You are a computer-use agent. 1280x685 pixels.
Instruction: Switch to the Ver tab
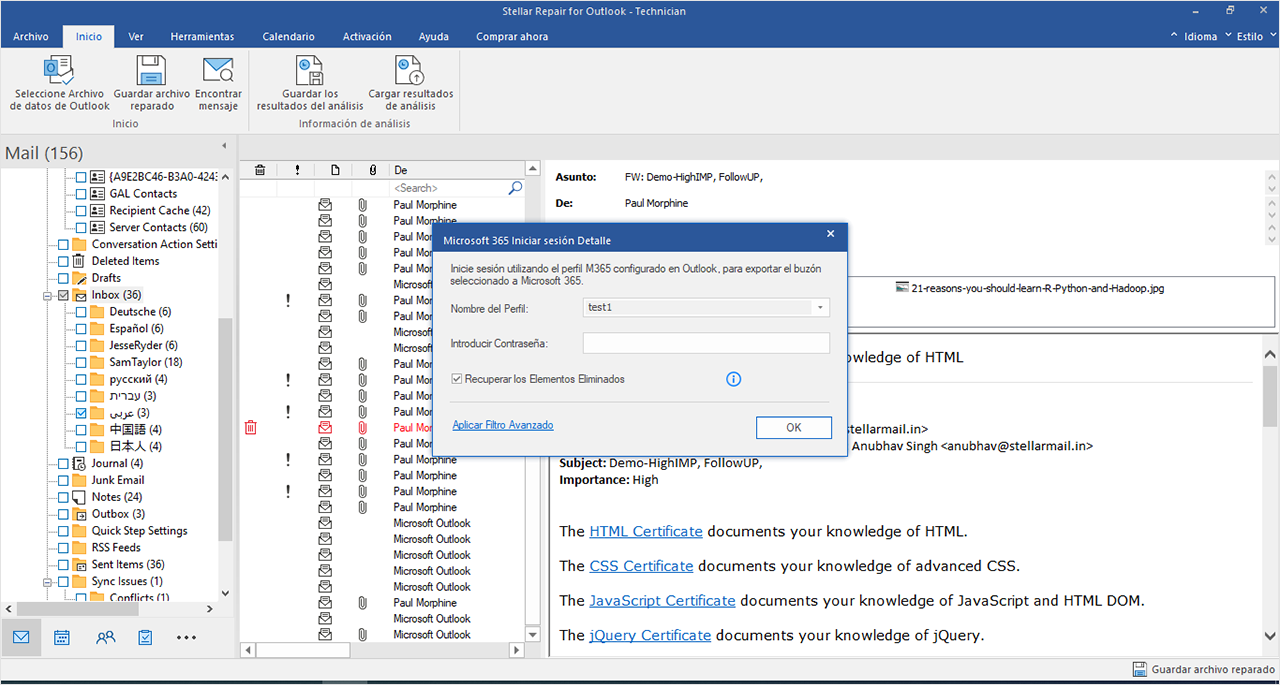136,37
